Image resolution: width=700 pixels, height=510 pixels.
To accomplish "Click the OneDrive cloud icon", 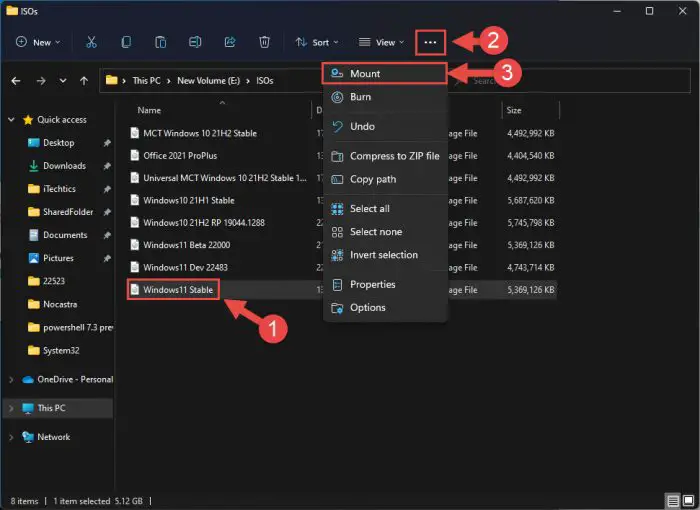I will click(28, 380).
